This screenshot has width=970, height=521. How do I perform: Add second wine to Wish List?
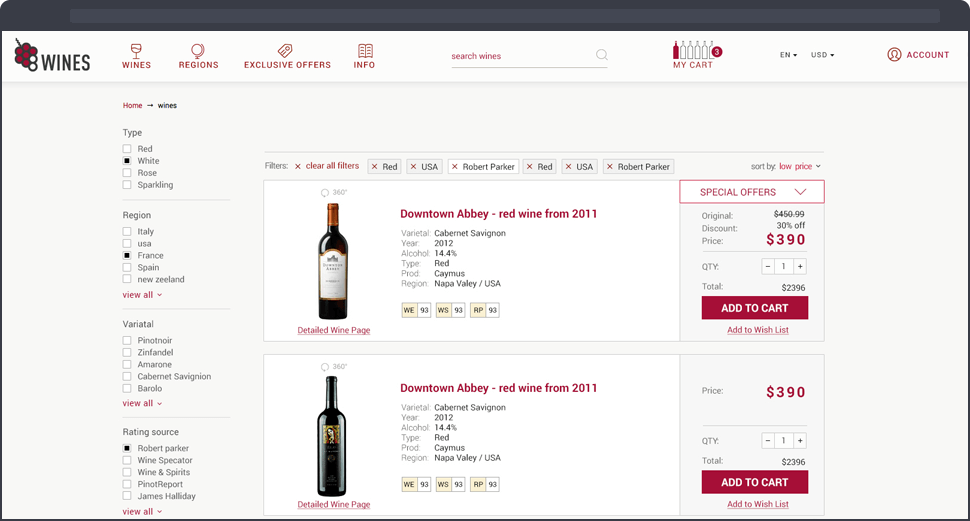pos(758,504)
